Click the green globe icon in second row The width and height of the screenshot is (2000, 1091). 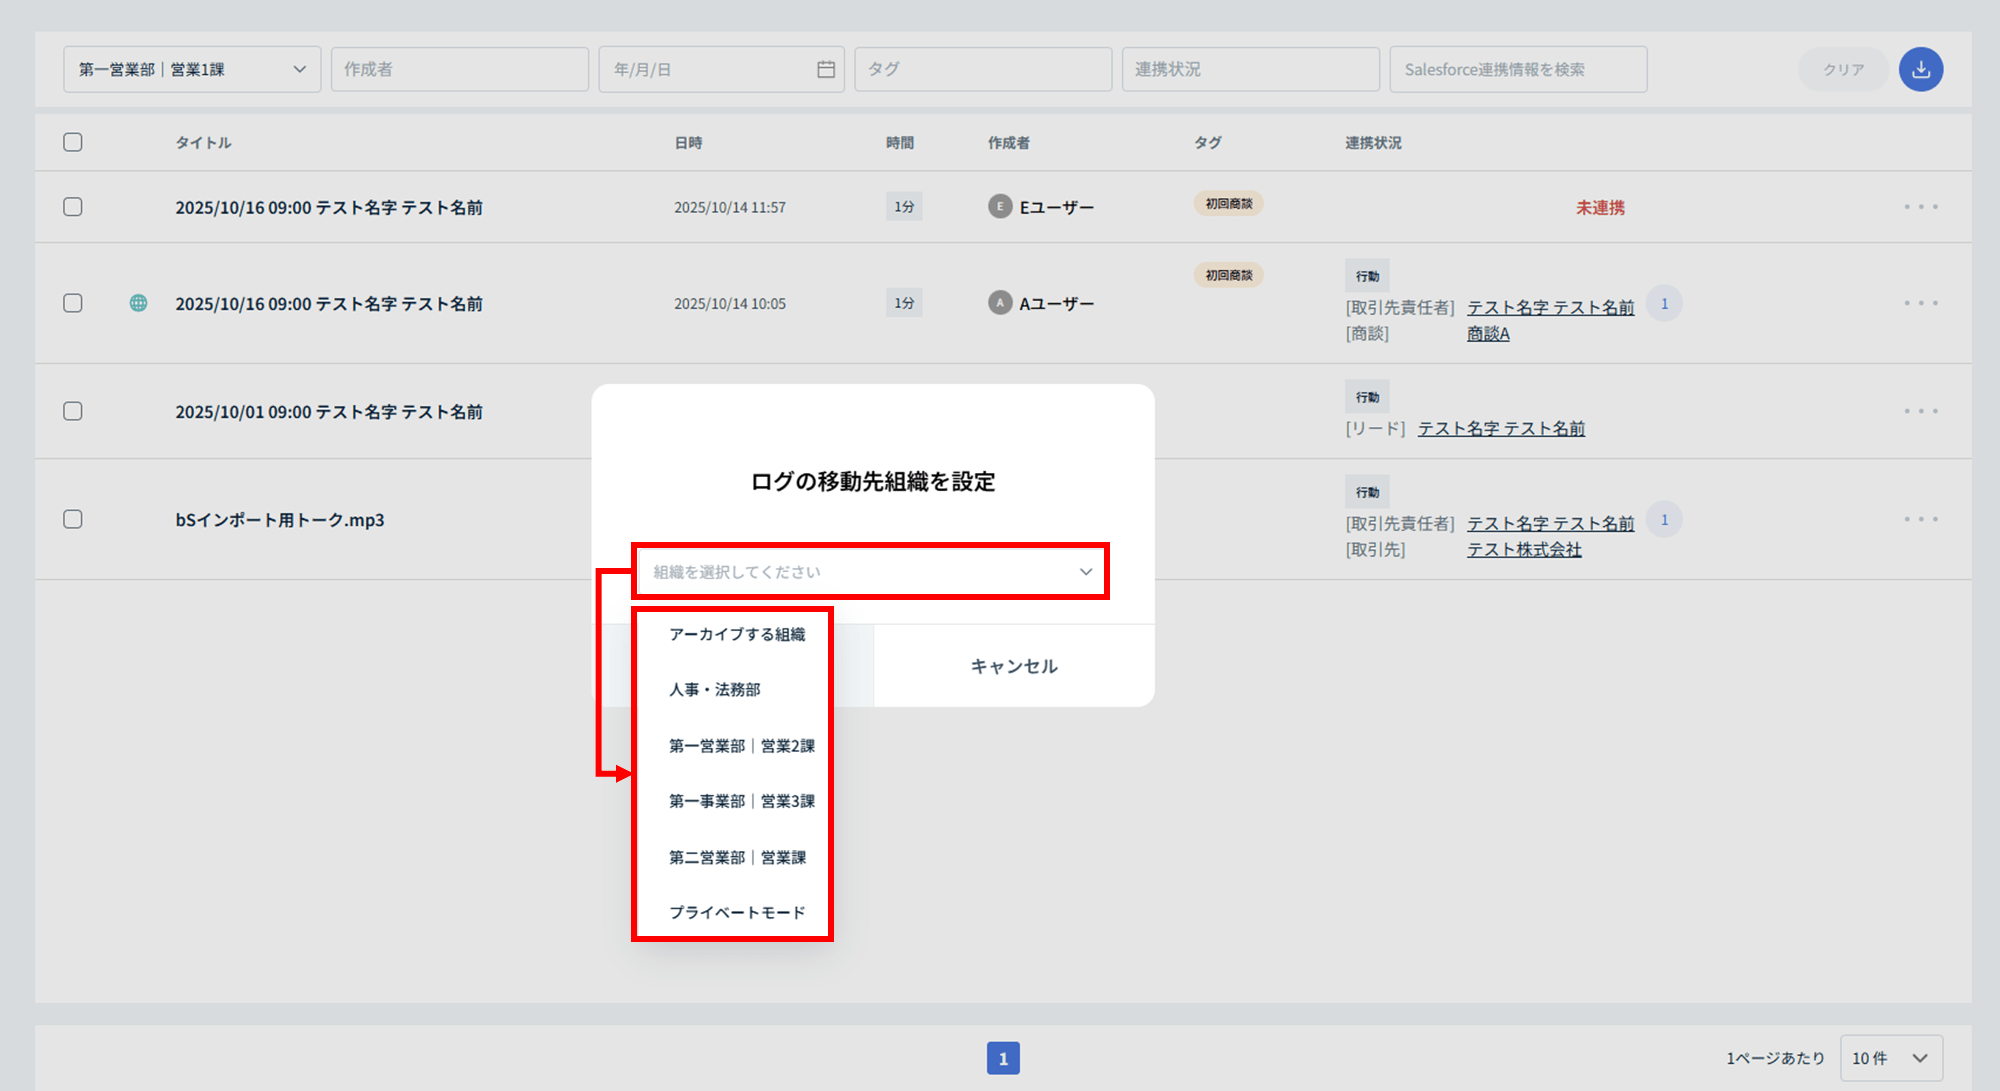pos(138,303)
